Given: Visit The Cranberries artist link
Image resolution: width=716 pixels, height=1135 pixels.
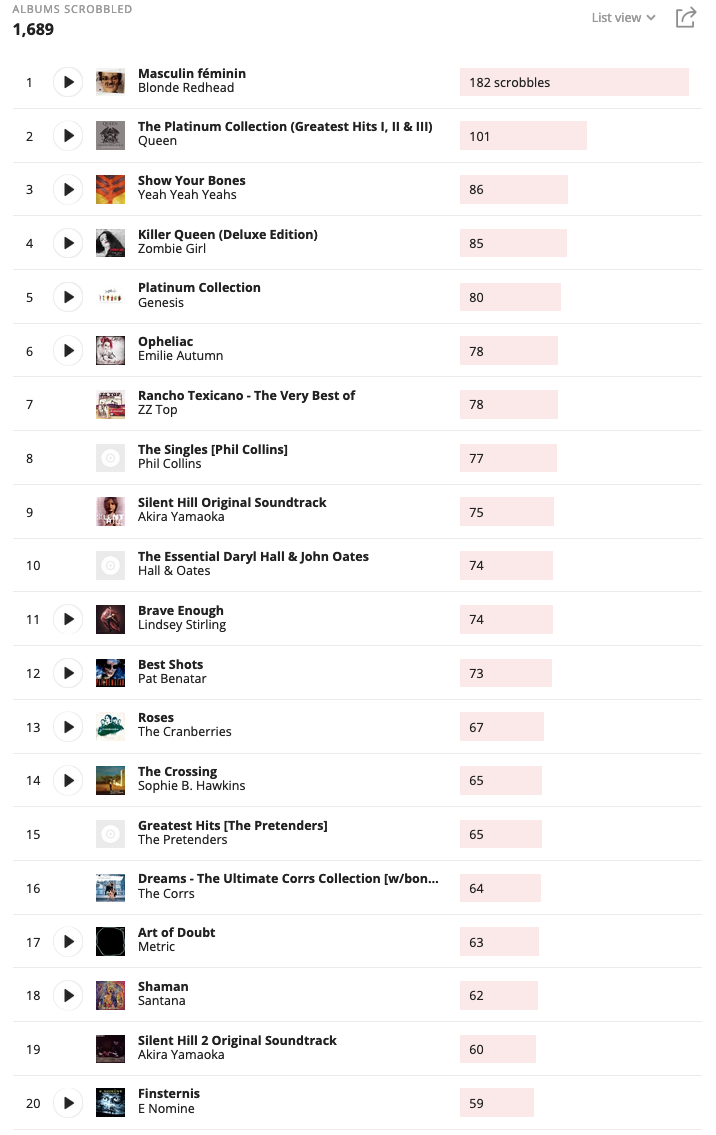Looking at the screenshot, I should tap(184, 732).
